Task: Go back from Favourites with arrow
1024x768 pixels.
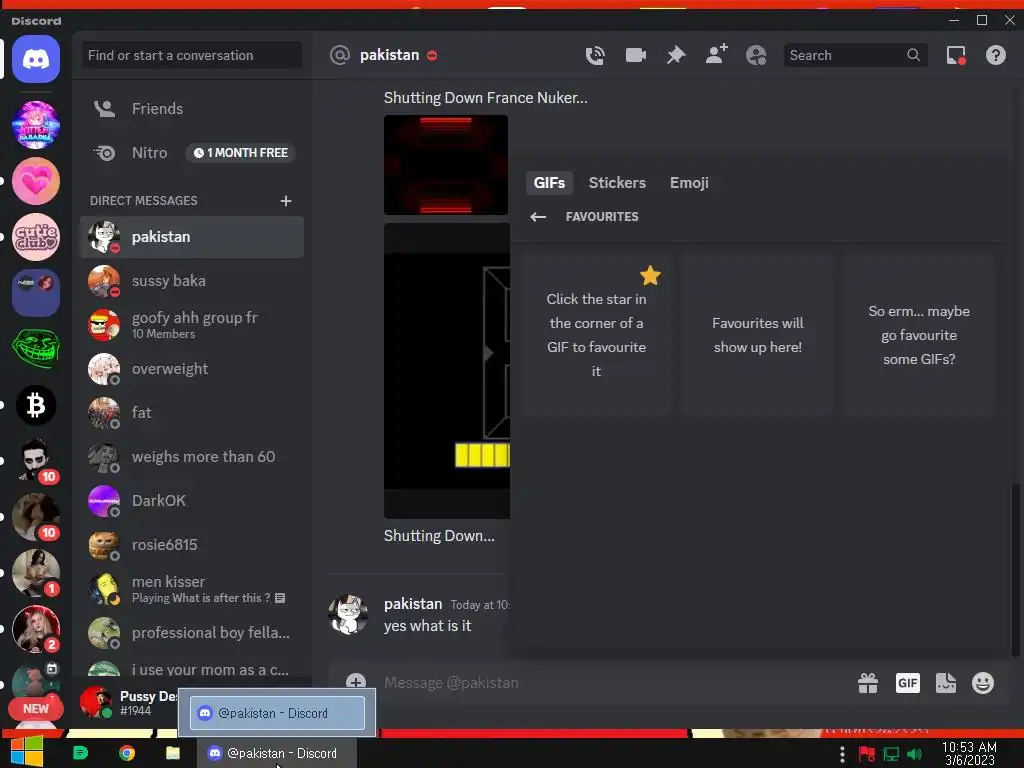Action: click(x=538, y=217)
